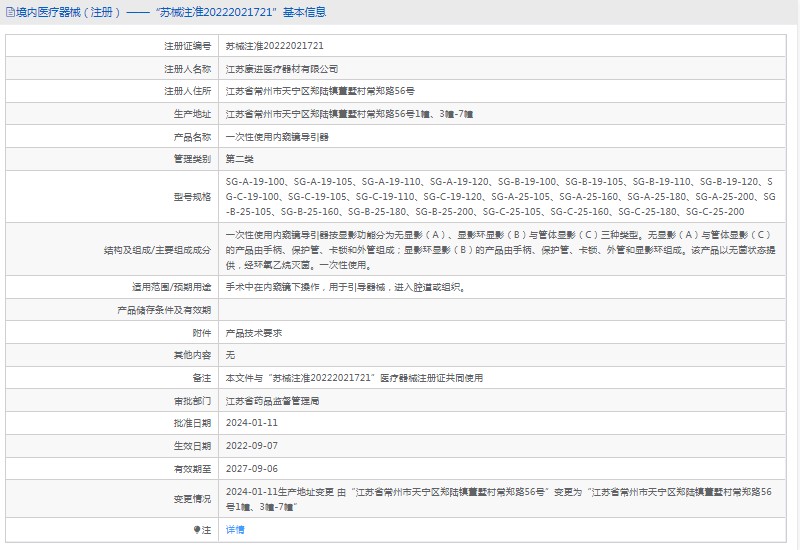Screen dimensions: 800x550
Task: Click the document icon beside the page title
Action: coord(10,12)
